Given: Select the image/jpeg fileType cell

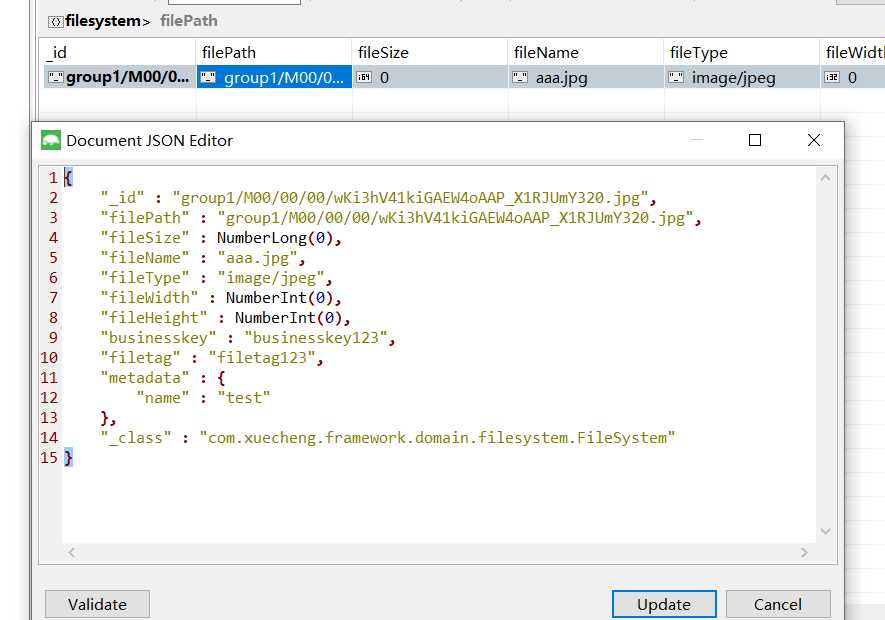Looking at the screenshot, I should [x=742, y=77].
